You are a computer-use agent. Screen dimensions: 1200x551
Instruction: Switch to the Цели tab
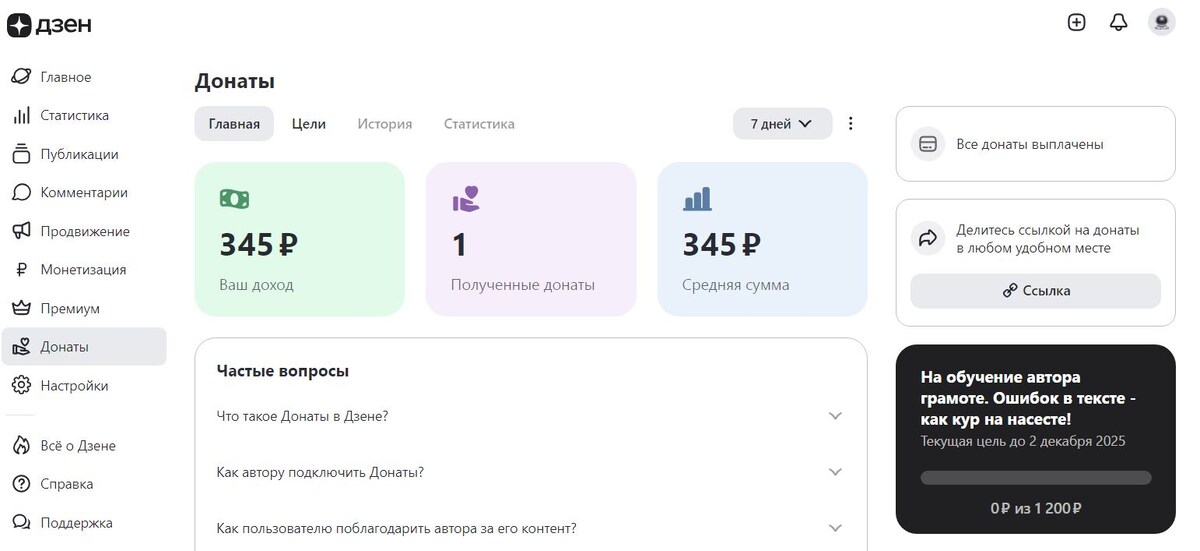pyautogui.click(x=309, y=124)
